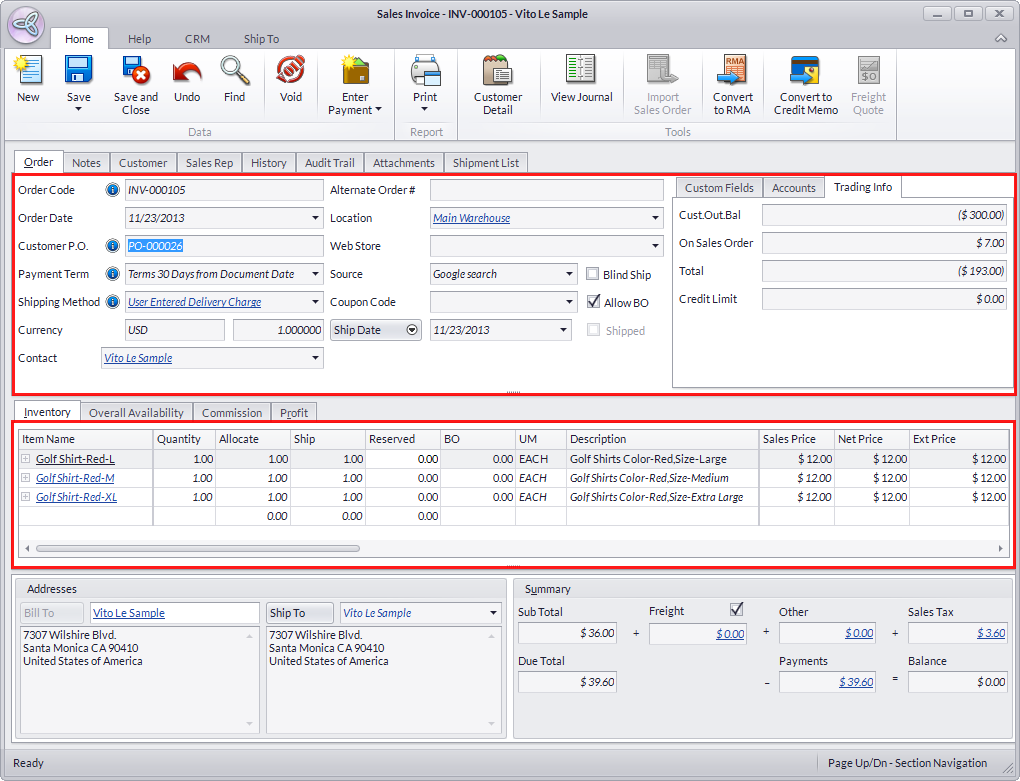
Task: Uncheck the Allow BO checkbox
Action: [x=593, y=302]
